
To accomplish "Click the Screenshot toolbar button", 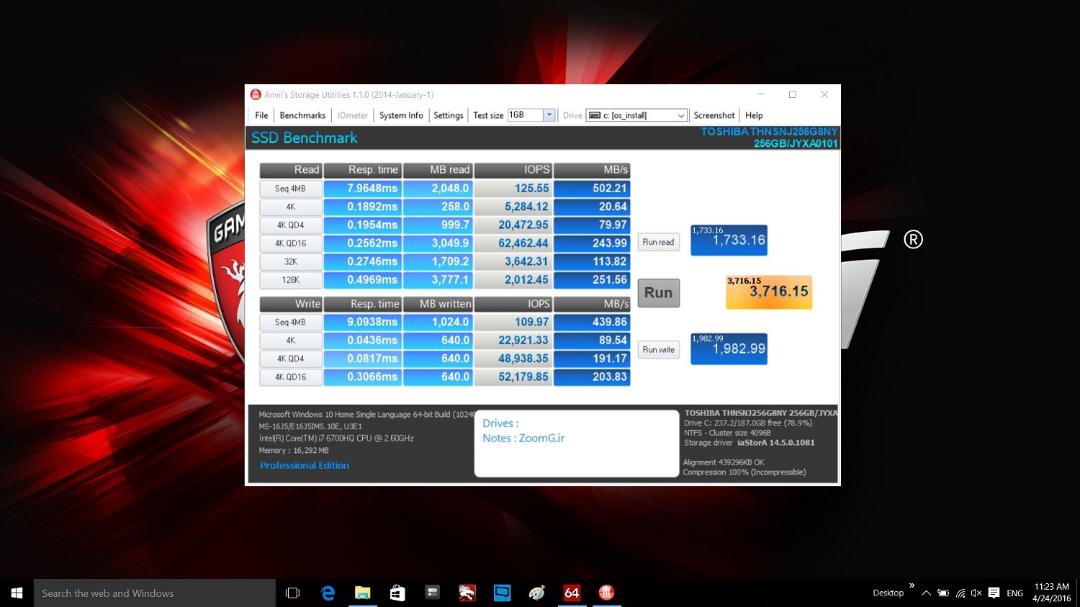I will pos(714,115).
